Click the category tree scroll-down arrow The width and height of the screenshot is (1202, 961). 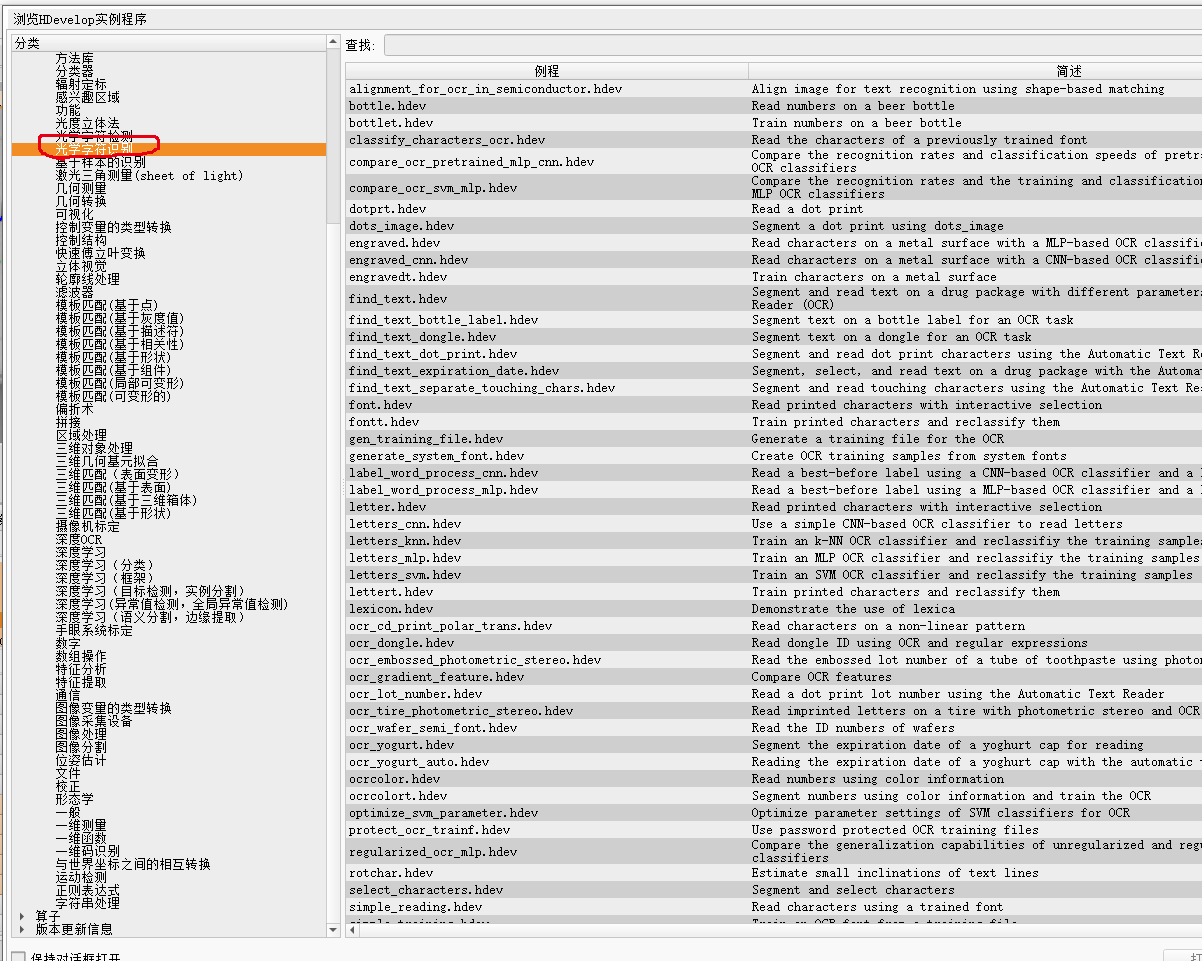pos(333,929)
